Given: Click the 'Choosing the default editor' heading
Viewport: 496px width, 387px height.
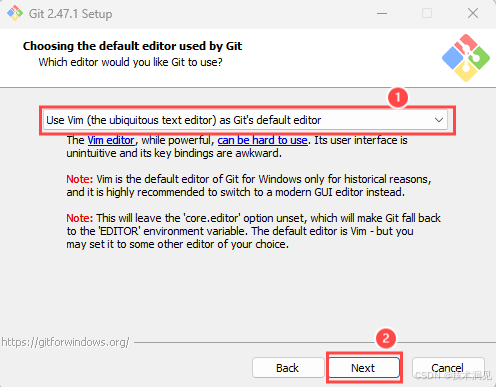Looking at the screenshot, I should pyautogui.click(x=132, y=46).
